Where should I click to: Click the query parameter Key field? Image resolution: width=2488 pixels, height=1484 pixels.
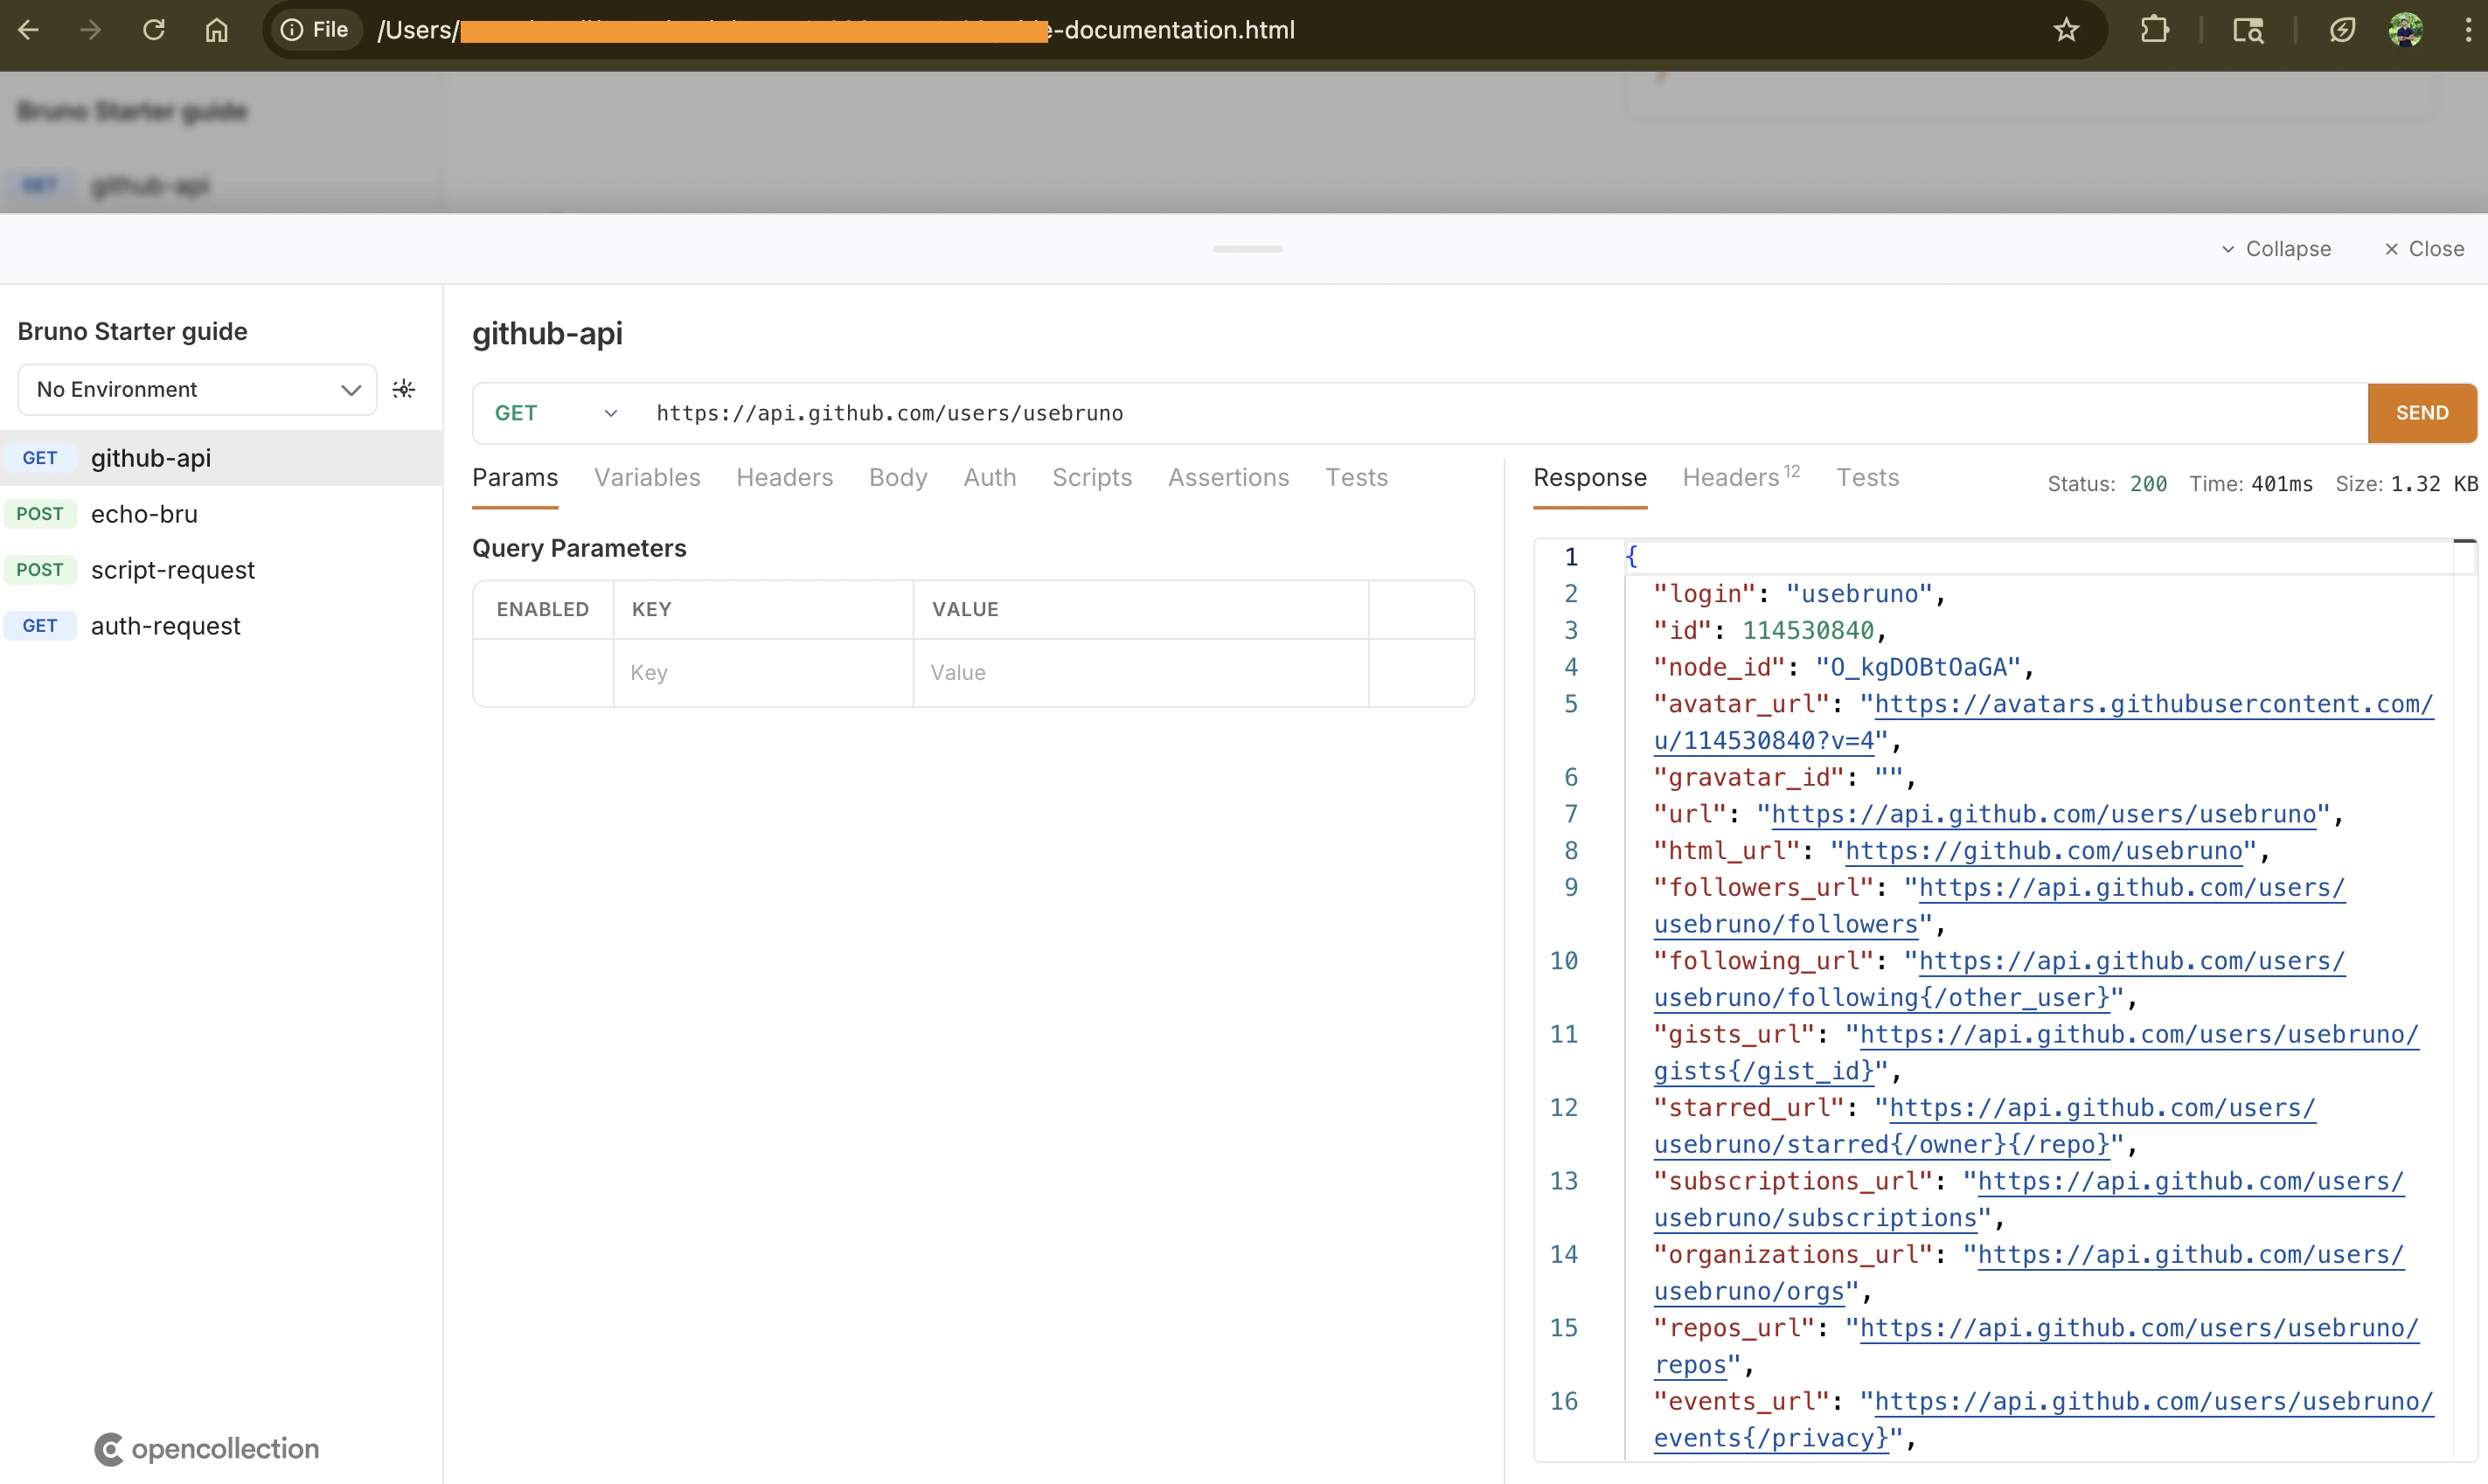pyautogui.click(x=762, y=673)
